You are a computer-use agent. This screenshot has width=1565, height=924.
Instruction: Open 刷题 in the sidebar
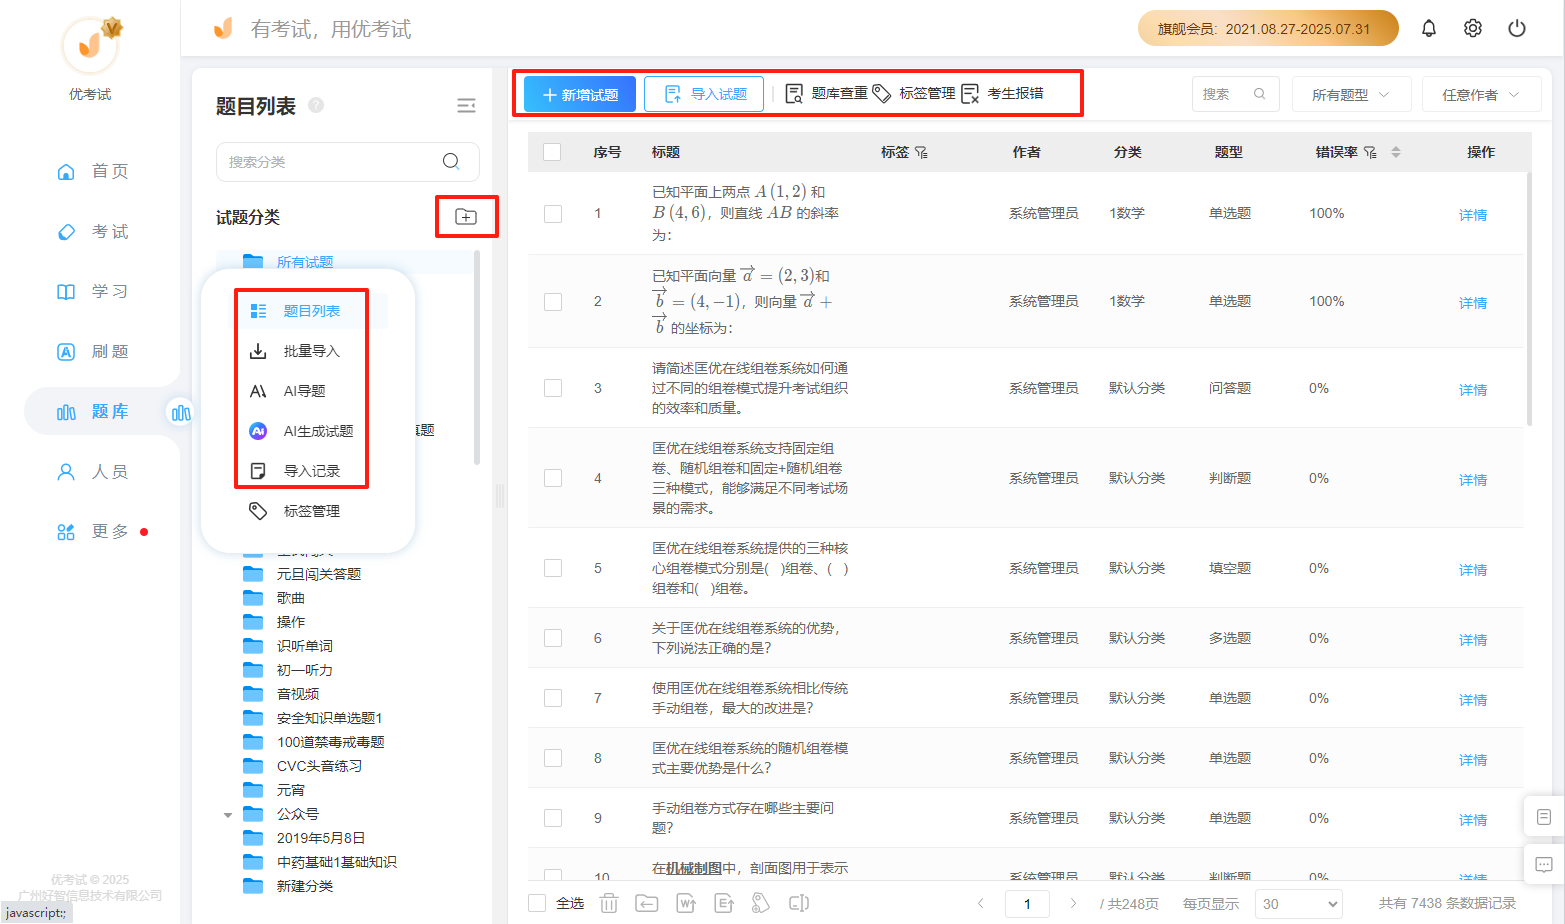pyautogui.click(x=92, y=351)
